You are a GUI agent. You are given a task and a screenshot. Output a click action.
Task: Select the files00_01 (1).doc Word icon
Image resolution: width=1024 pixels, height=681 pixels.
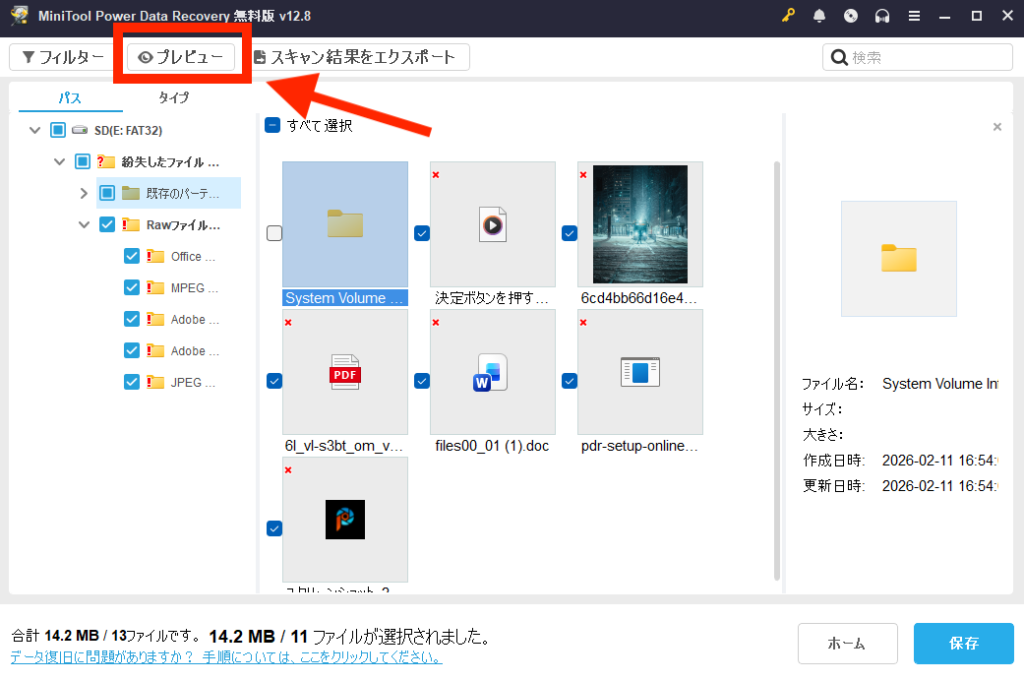point(492,372)
